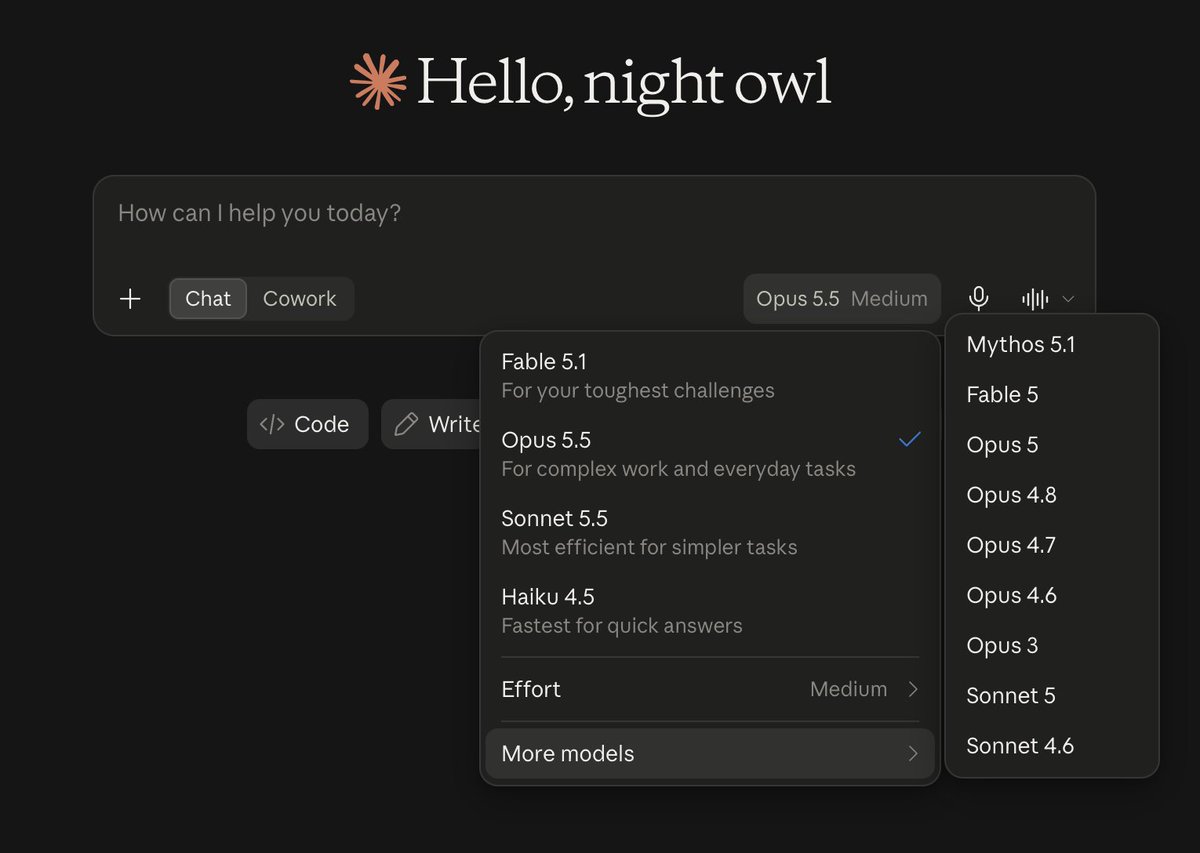The width and height of the screenshot is (1200, 853).
Task: Open voice mode waveform icon
Action: tap(1035, 298)
